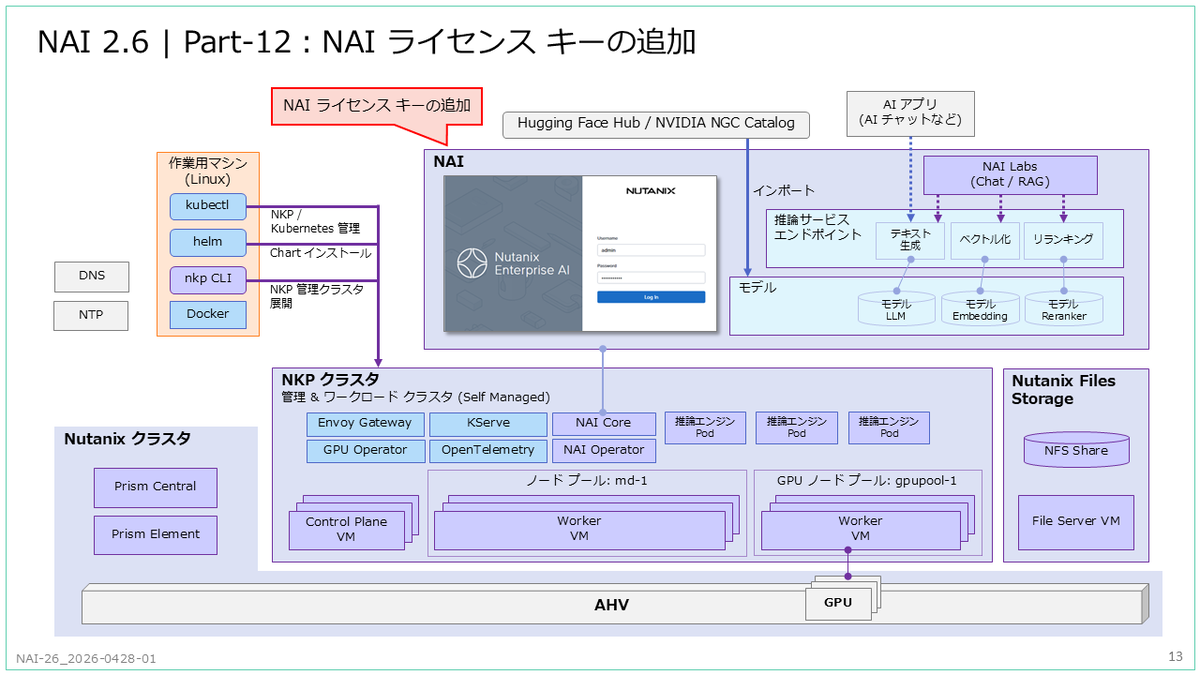Select the OpenTelemetry component box
Image resolution: width=1200 pixels, height=675 pixels.
(x=489, y=450)
